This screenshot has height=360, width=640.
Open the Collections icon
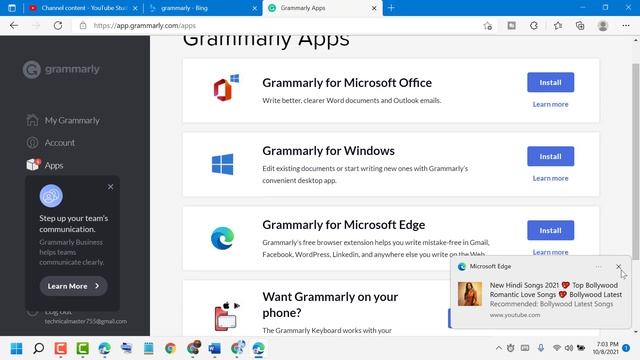click(x=580, y=26)
